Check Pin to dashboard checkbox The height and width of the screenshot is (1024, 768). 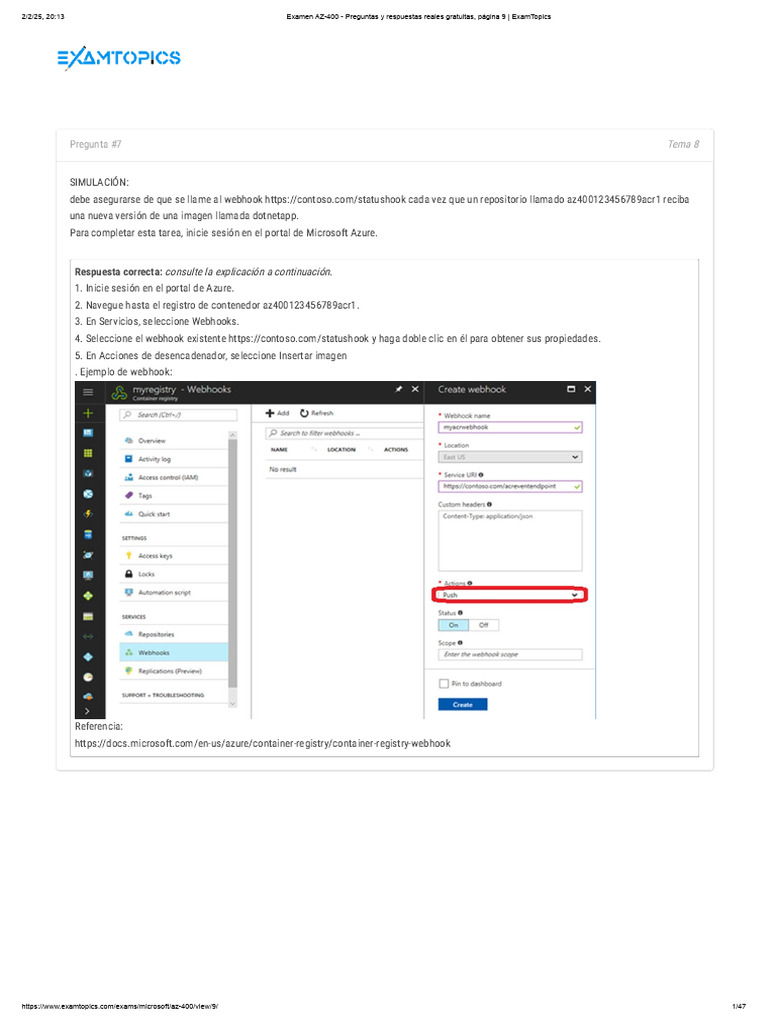pos(444,684)
